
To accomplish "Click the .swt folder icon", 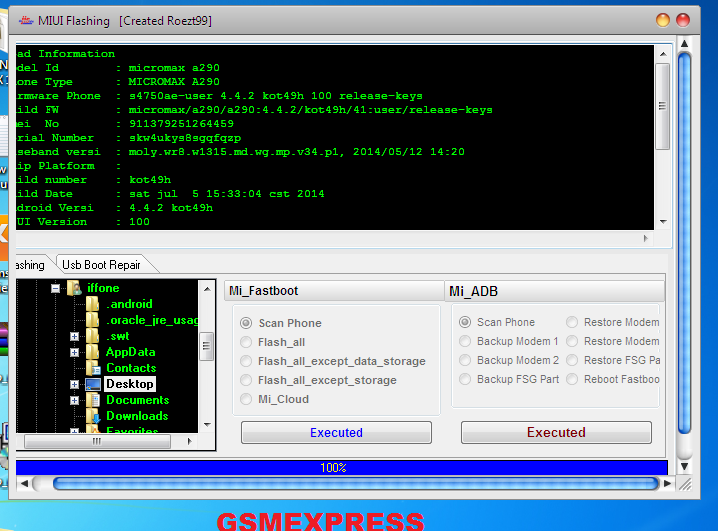I will click(x=92, y=336).
